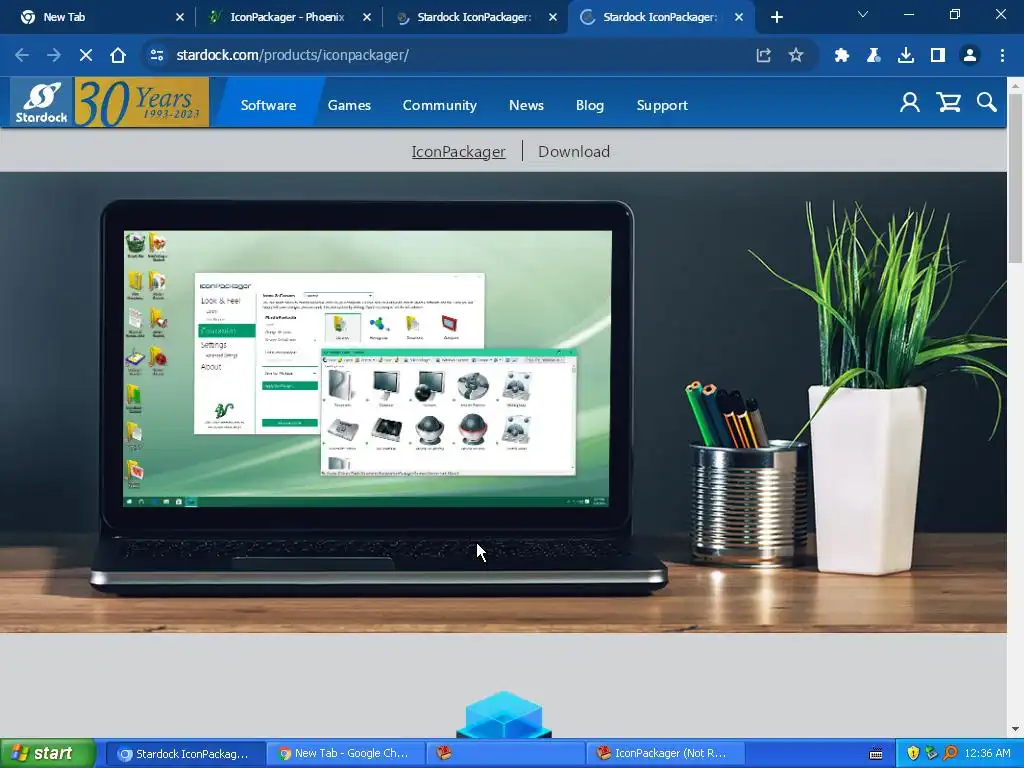Screen dimensions: 1024x768
Task: Open the shopping cart icon
Action: [x=948, y=103]
